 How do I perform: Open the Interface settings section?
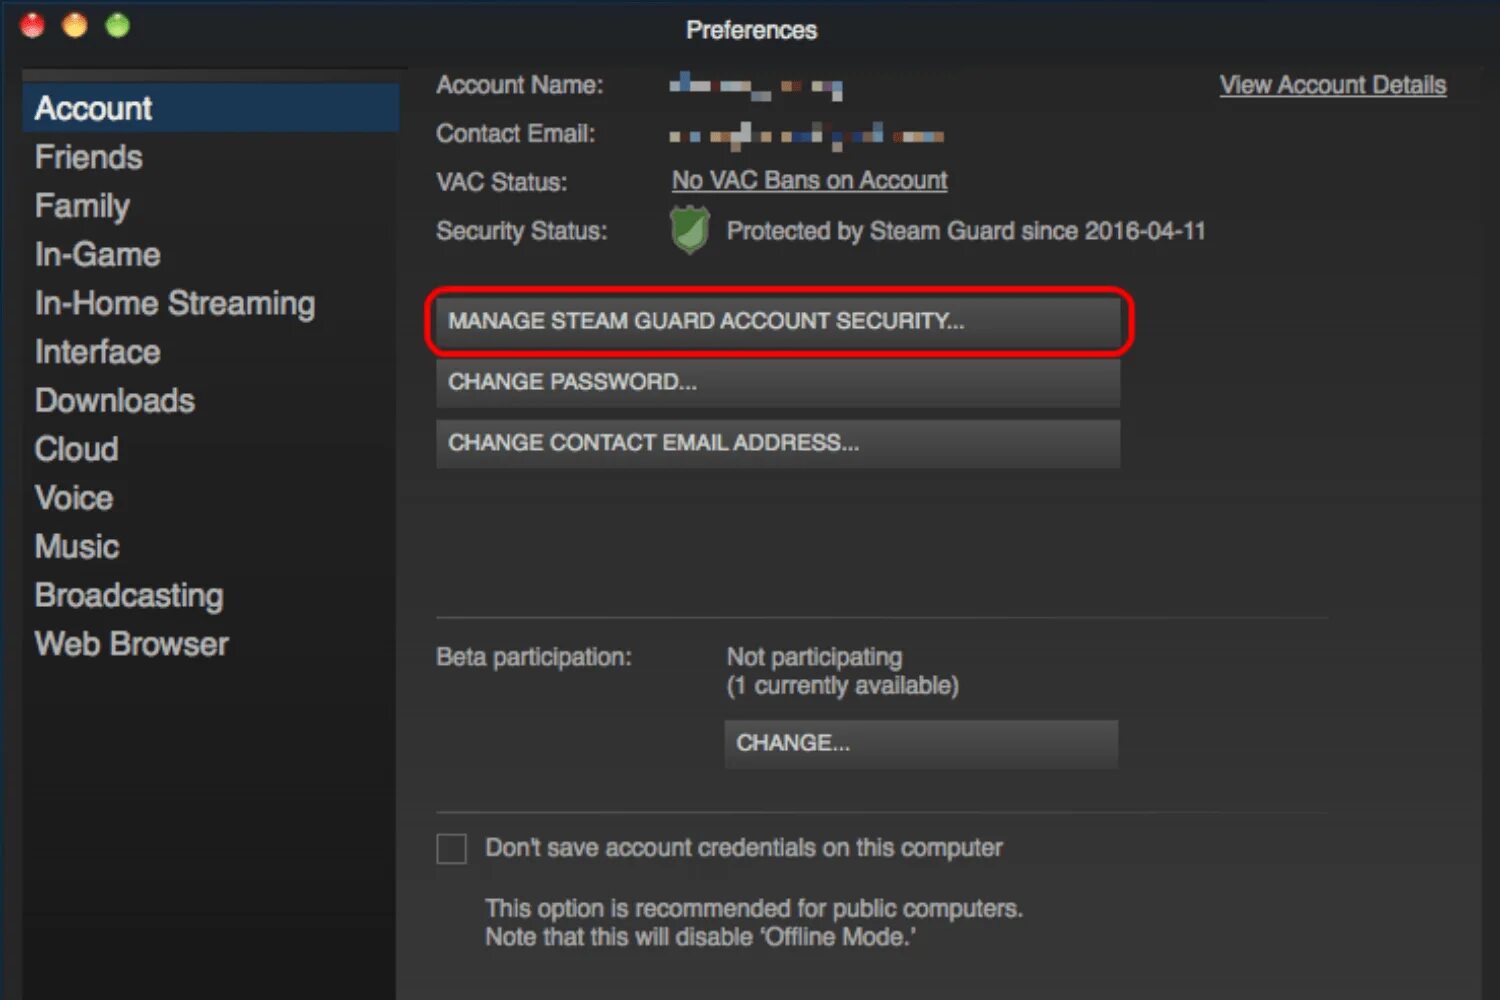point(97,352)
